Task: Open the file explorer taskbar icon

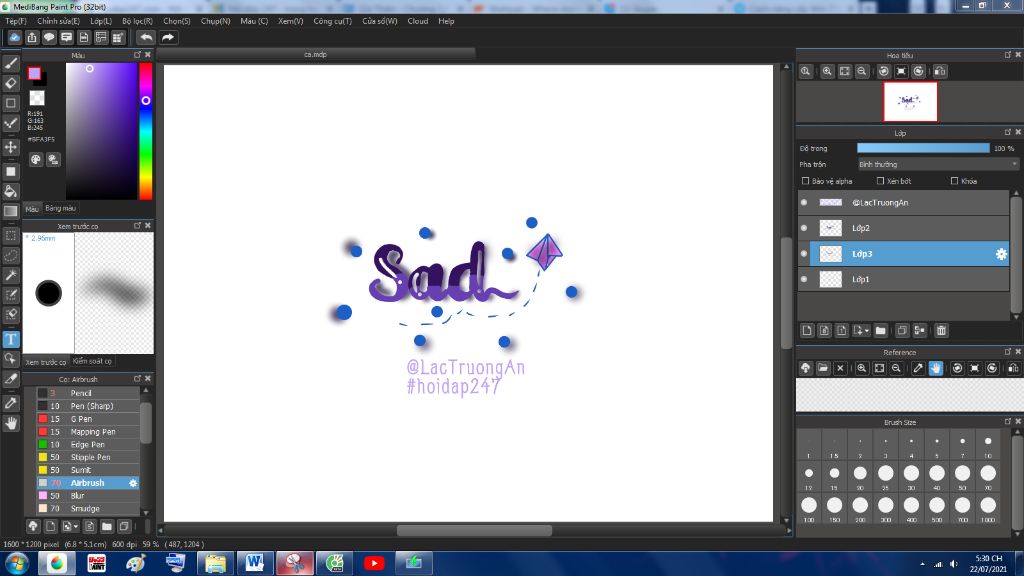Action: (215, 563)
